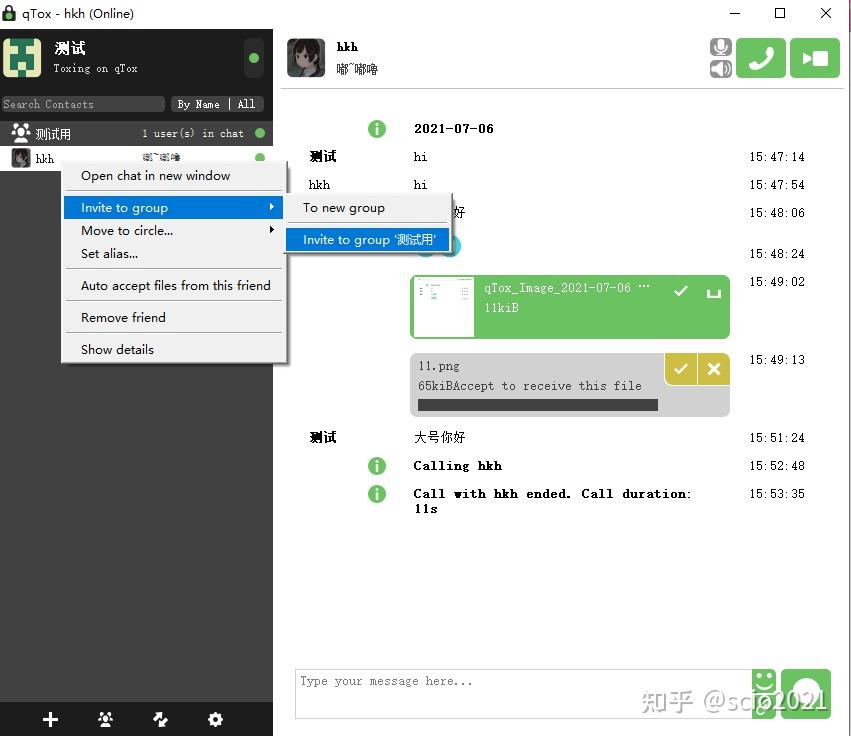Accept the 11.png file transfer

point(681,369)
